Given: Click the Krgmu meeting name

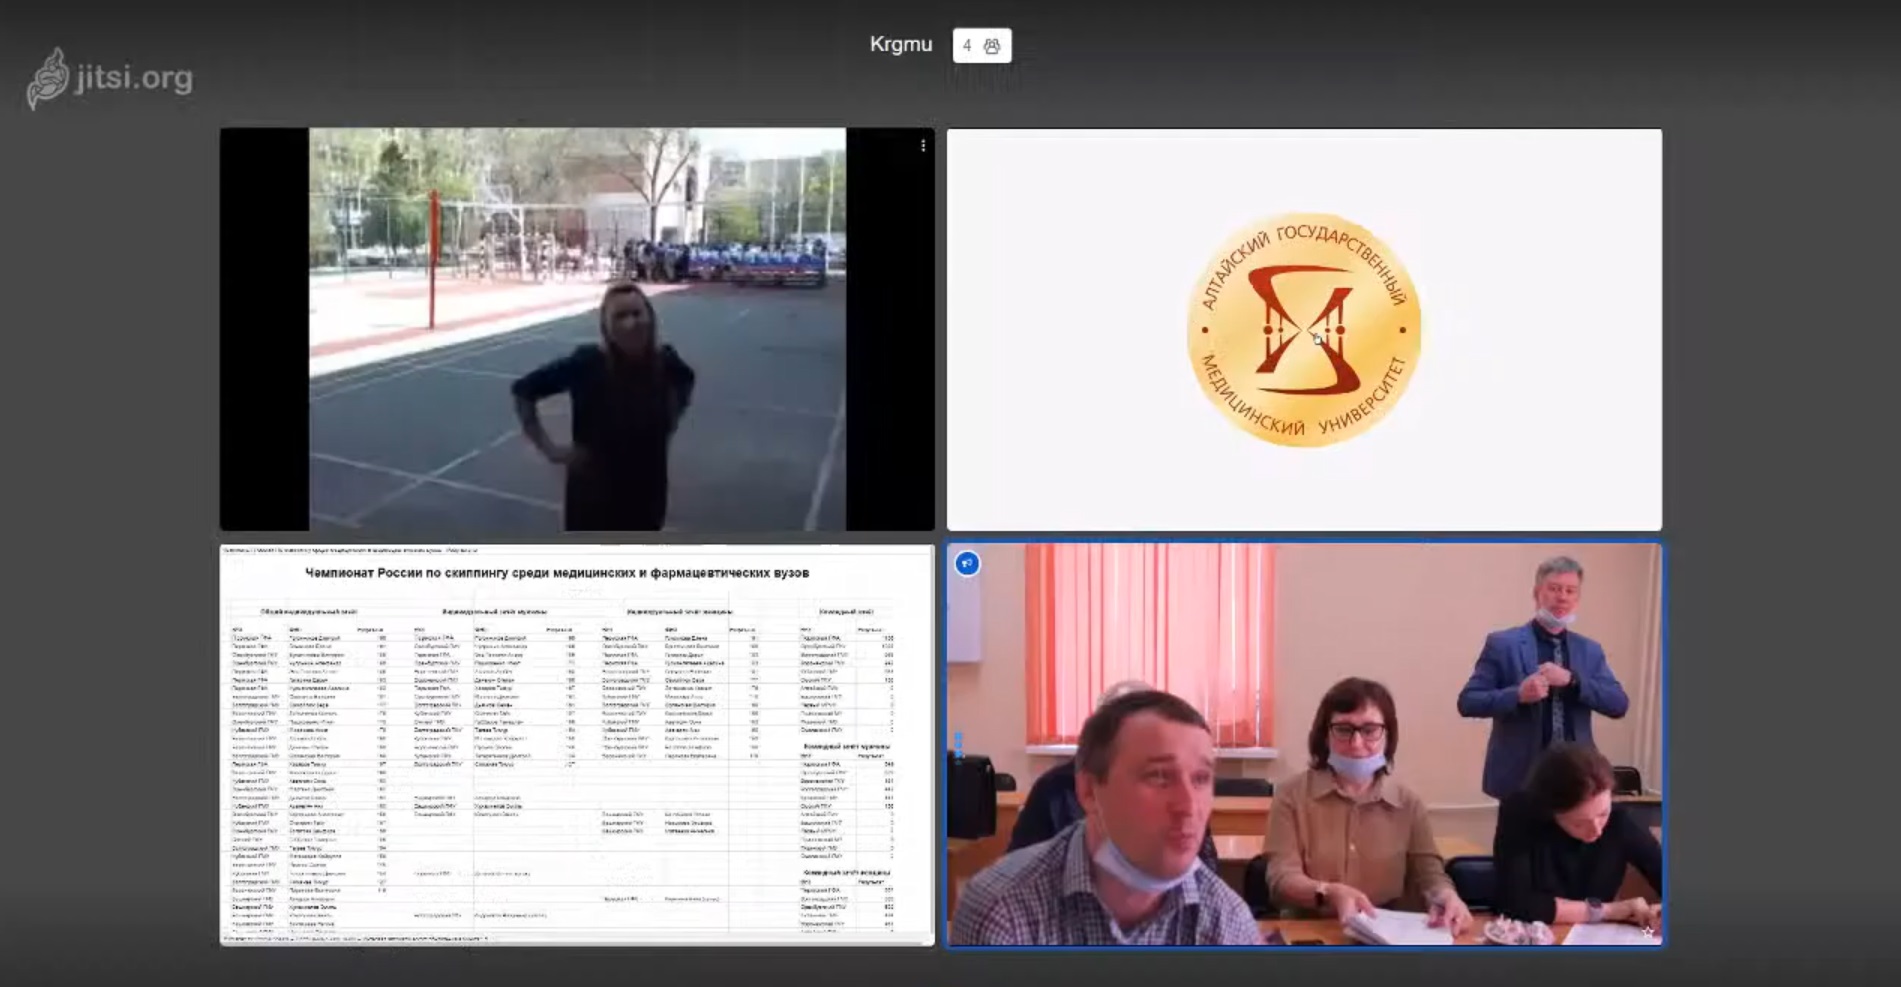Looking at the screenshot, I should pyautogui.click(x=900, y=45).
